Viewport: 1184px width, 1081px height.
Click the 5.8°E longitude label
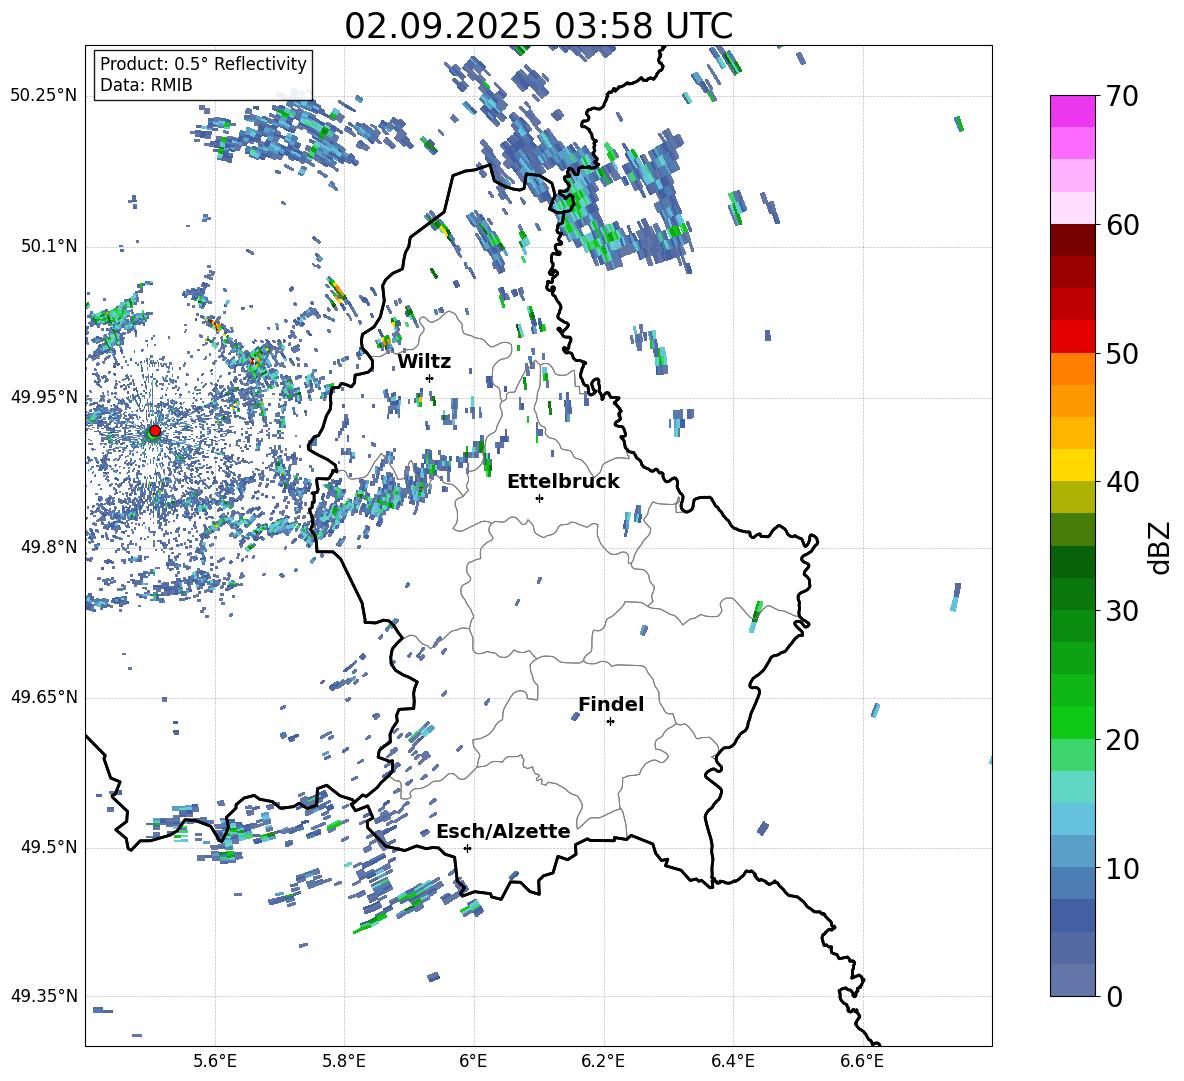click(344, 1062)
